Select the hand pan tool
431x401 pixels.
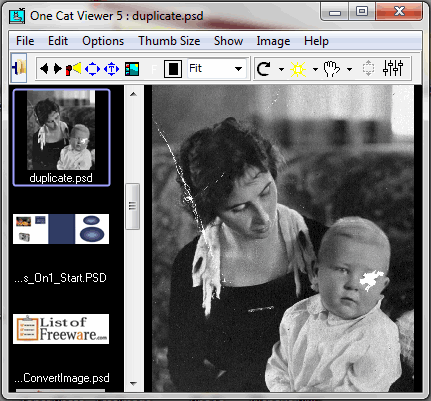click(332, 69)
